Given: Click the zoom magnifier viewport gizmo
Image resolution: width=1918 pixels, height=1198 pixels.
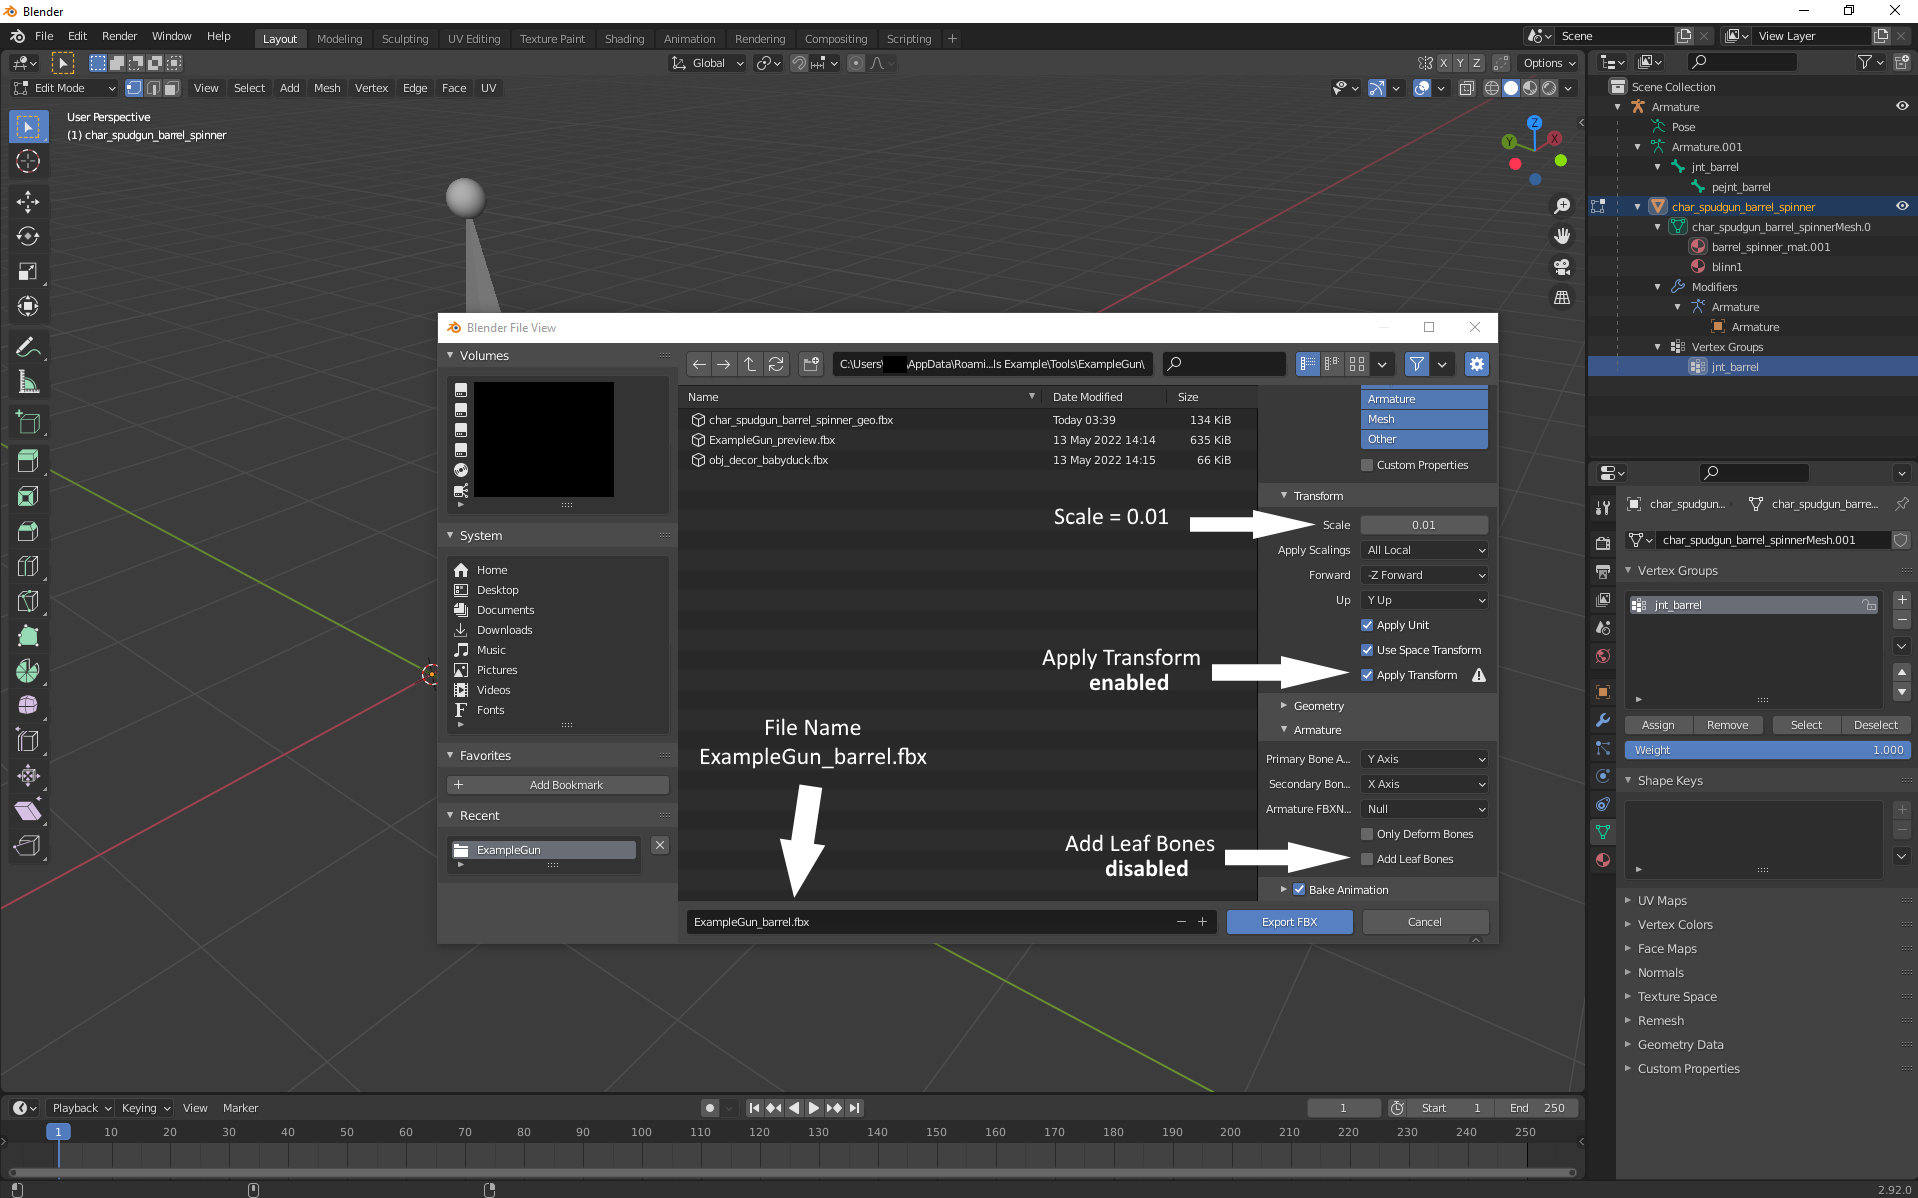Looking at the screenshot, I should tap(1562, 206).
